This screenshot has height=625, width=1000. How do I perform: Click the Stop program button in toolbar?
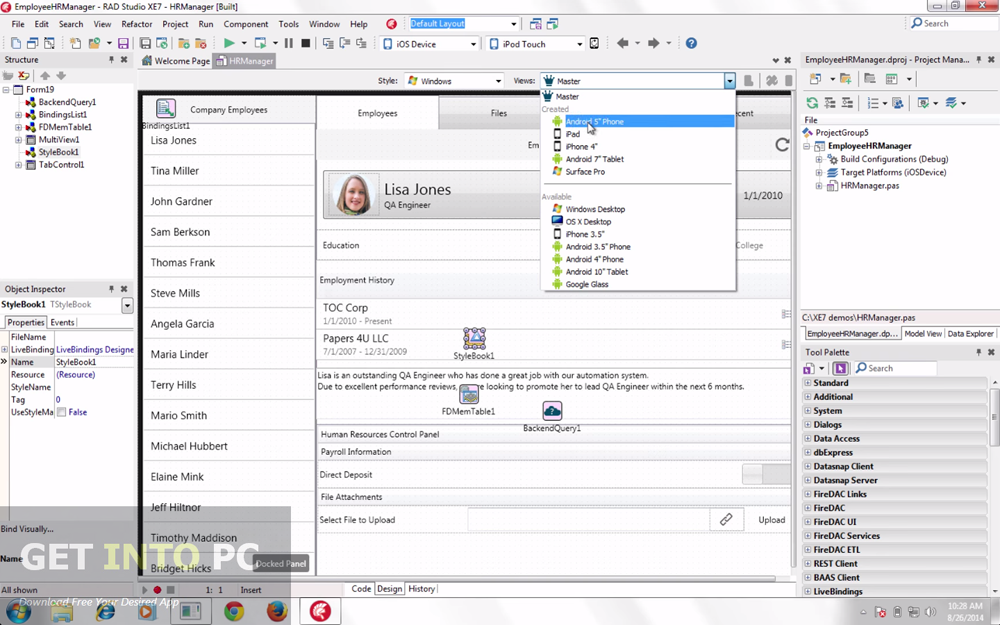tap(305, 43)
